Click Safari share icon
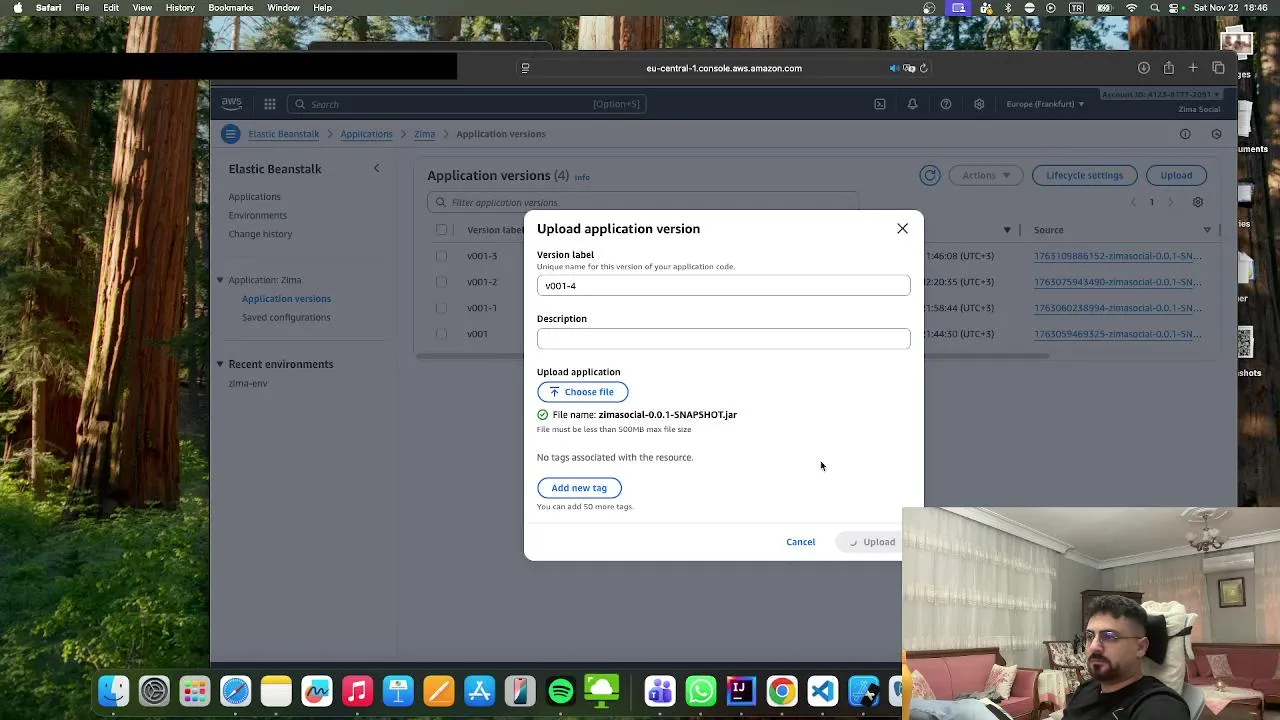 [1169, 68]
